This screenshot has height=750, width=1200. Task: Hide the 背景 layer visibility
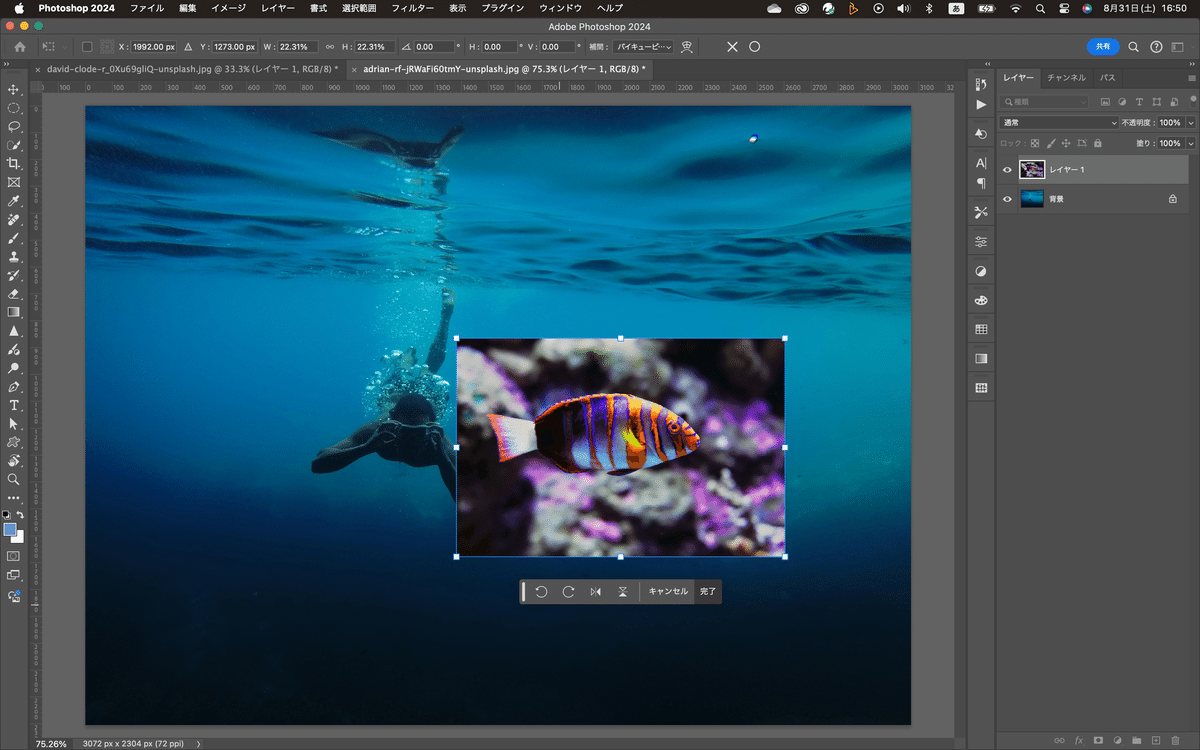coord(1007,198)
